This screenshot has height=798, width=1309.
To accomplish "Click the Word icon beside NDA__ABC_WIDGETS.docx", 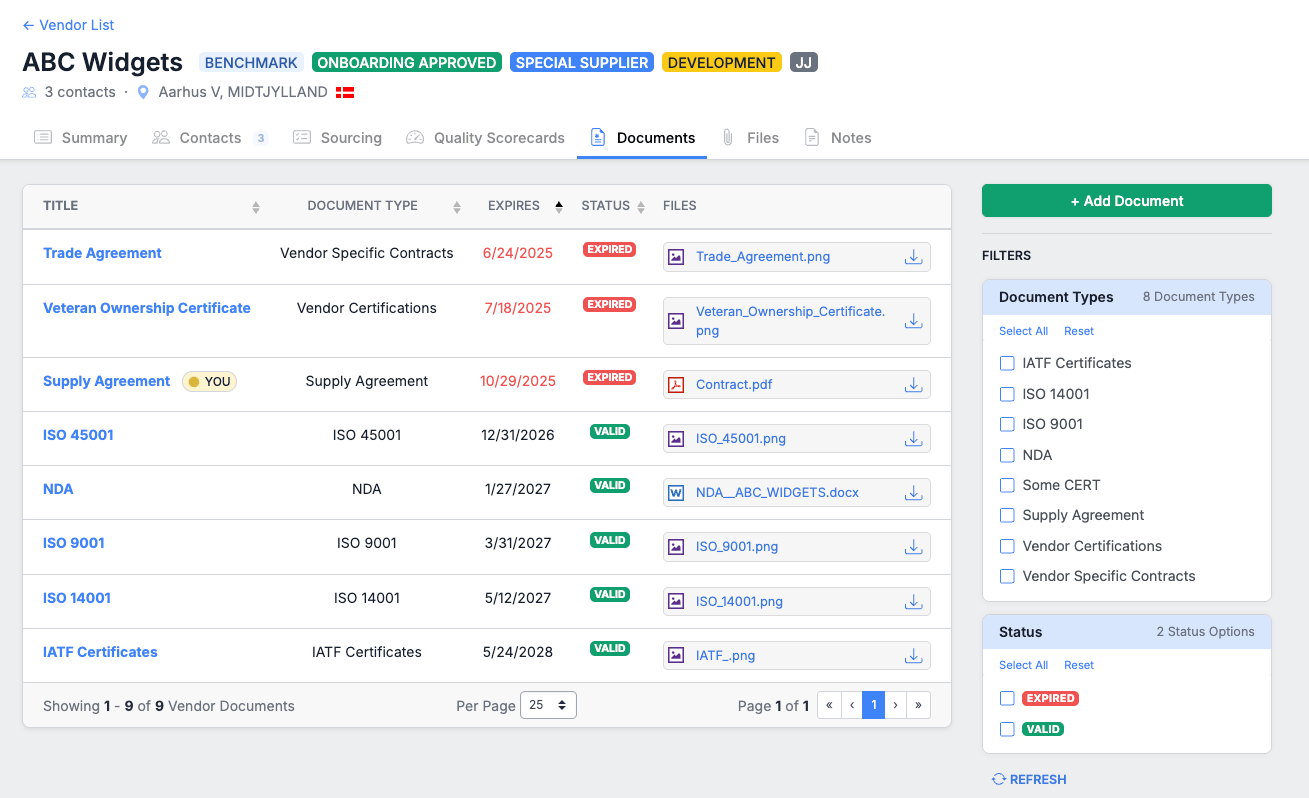I will click(678, 492).
